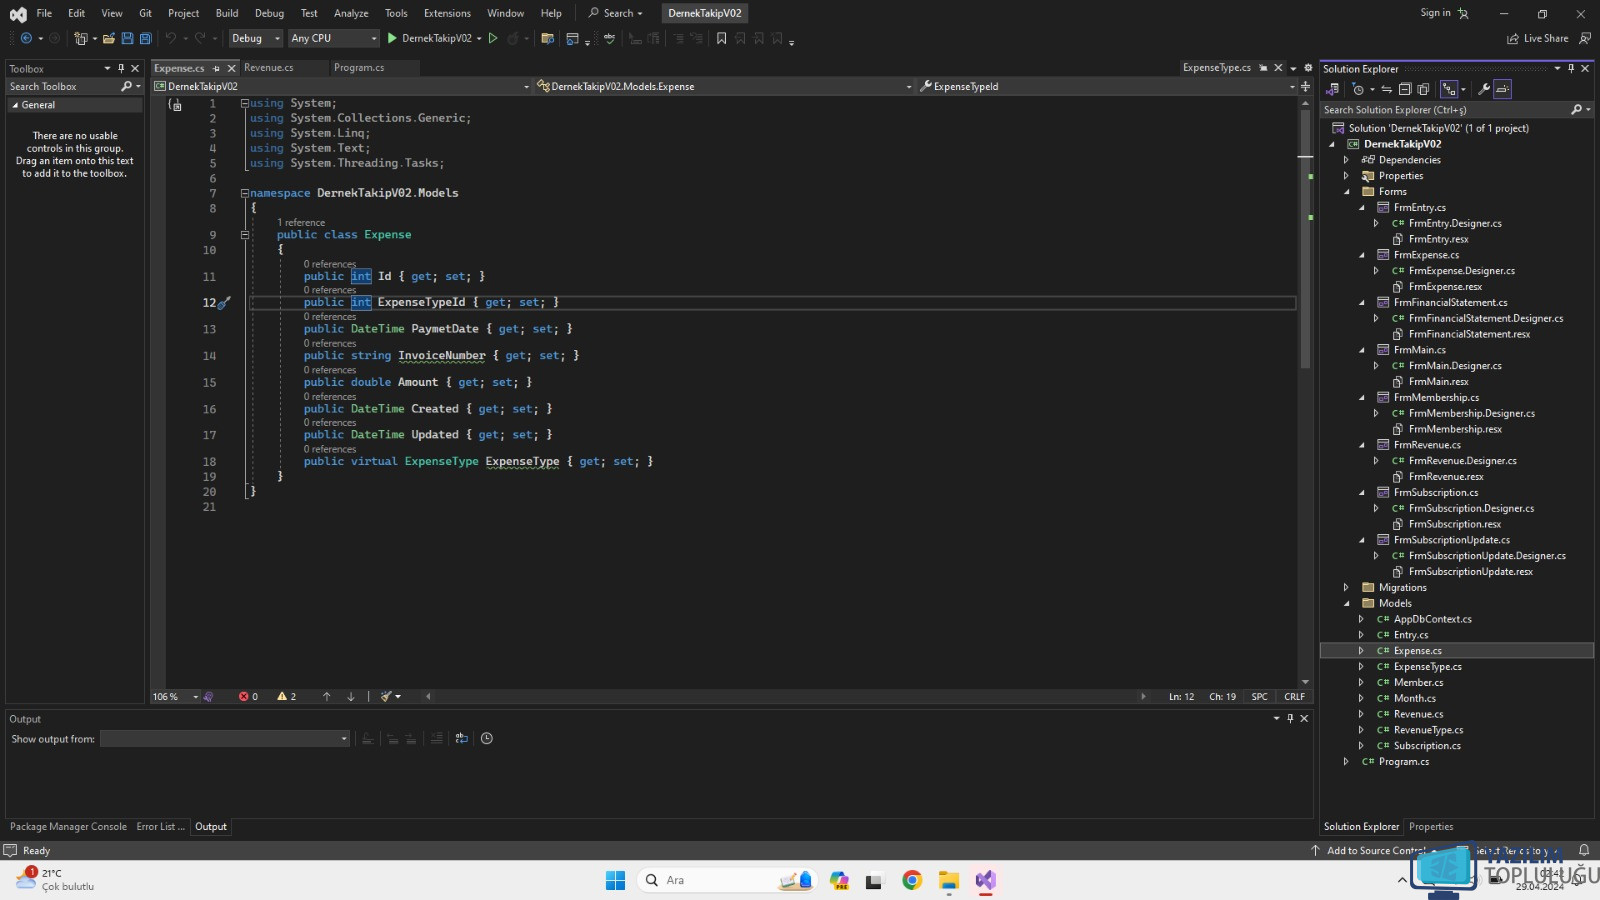Click the Search button in title bar
Image resolution: width=1600 pixels, height=900 pixels.
tap(616, 13)
